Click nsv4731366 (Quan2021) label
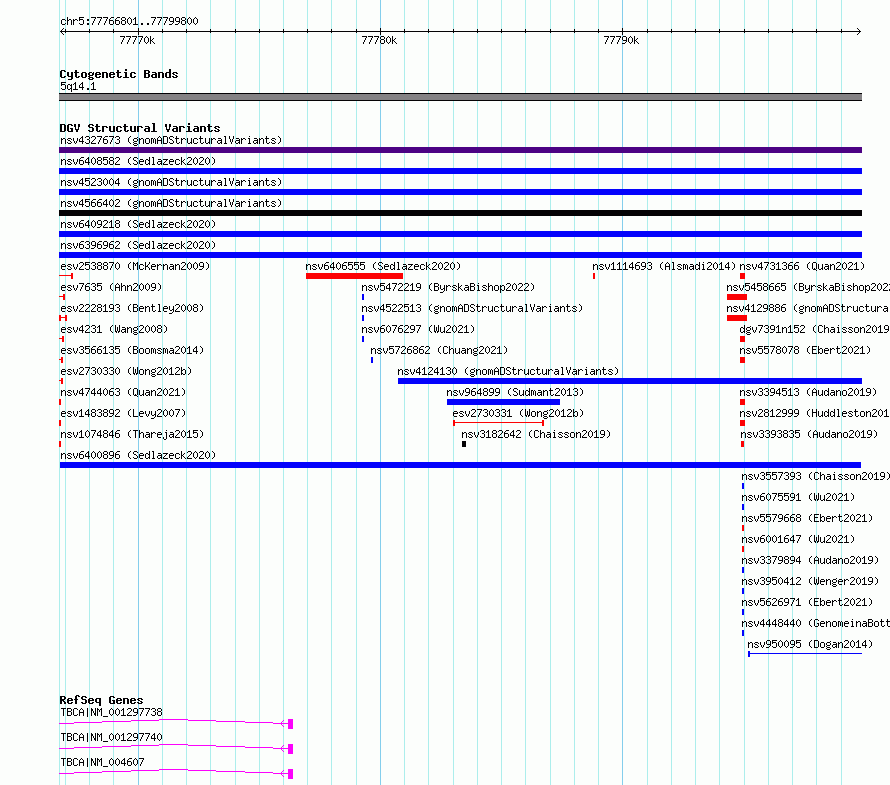 tap(802, 266)
